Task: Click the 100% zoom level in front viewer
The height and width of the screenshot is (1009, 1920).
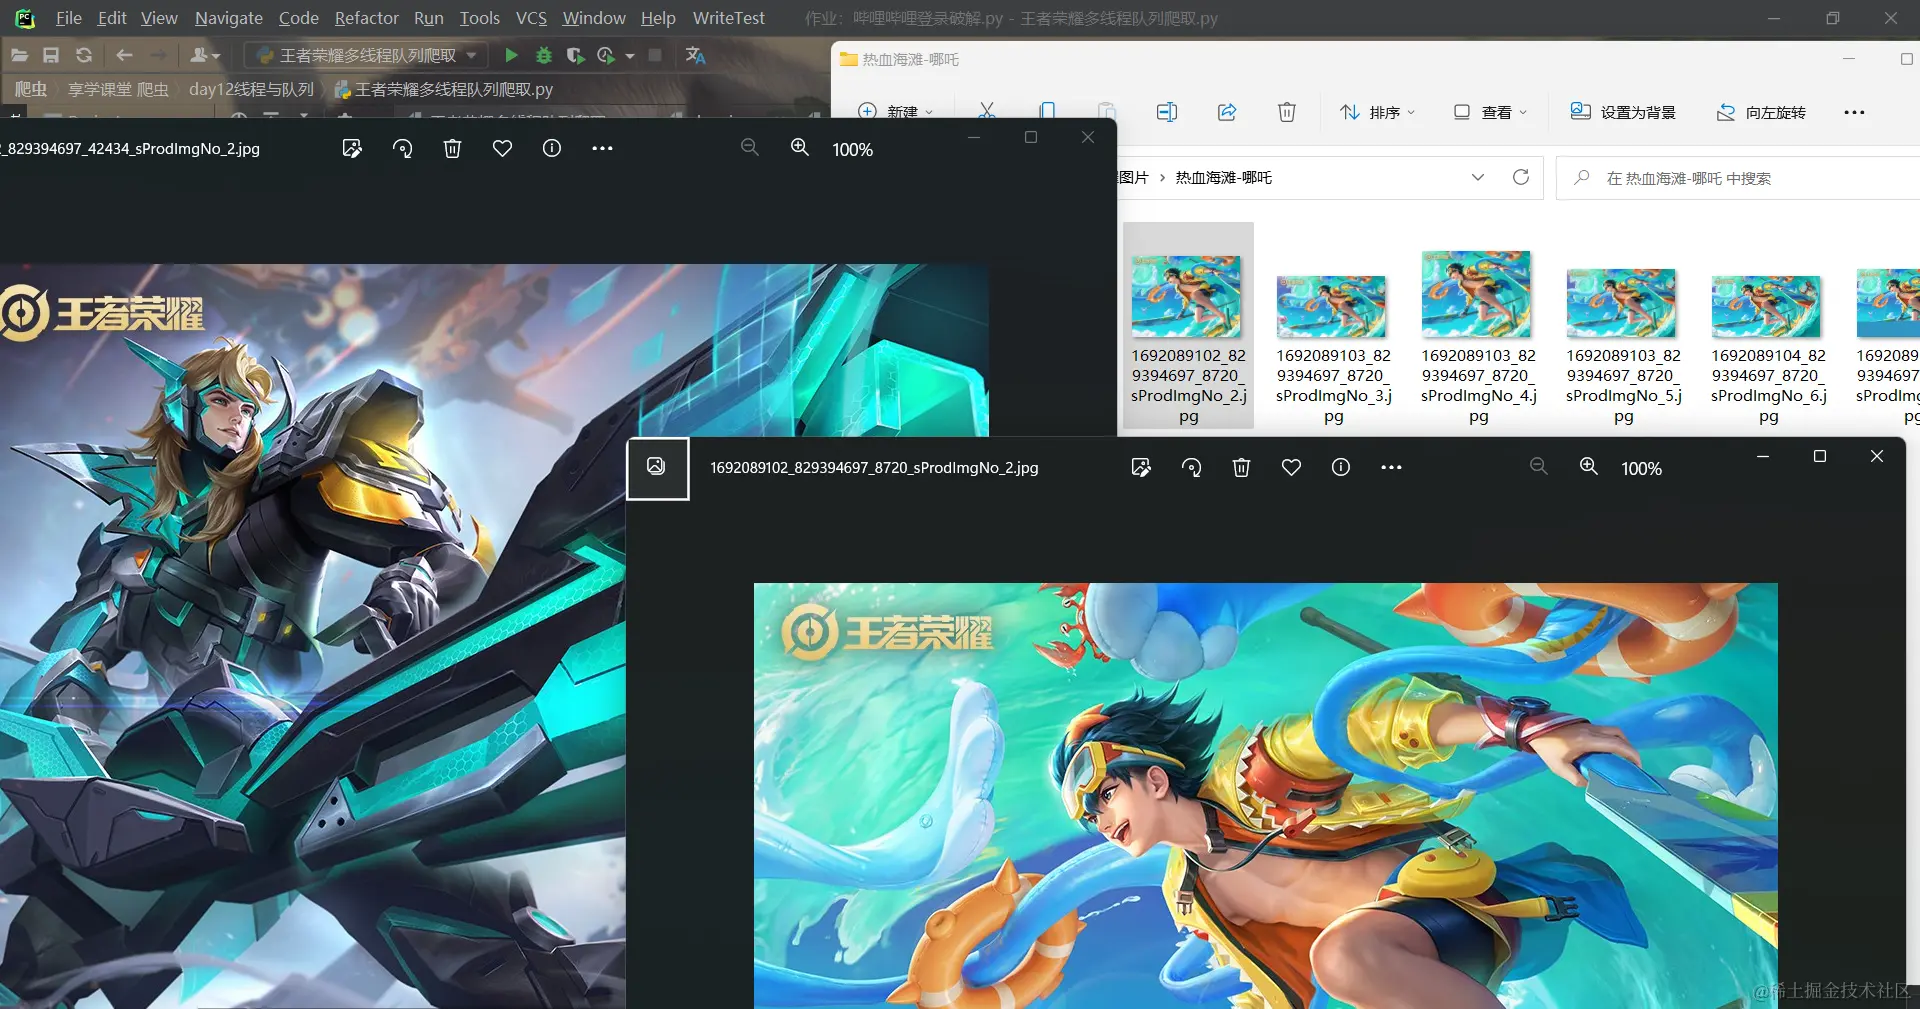Action: [x=1641, y=468]
